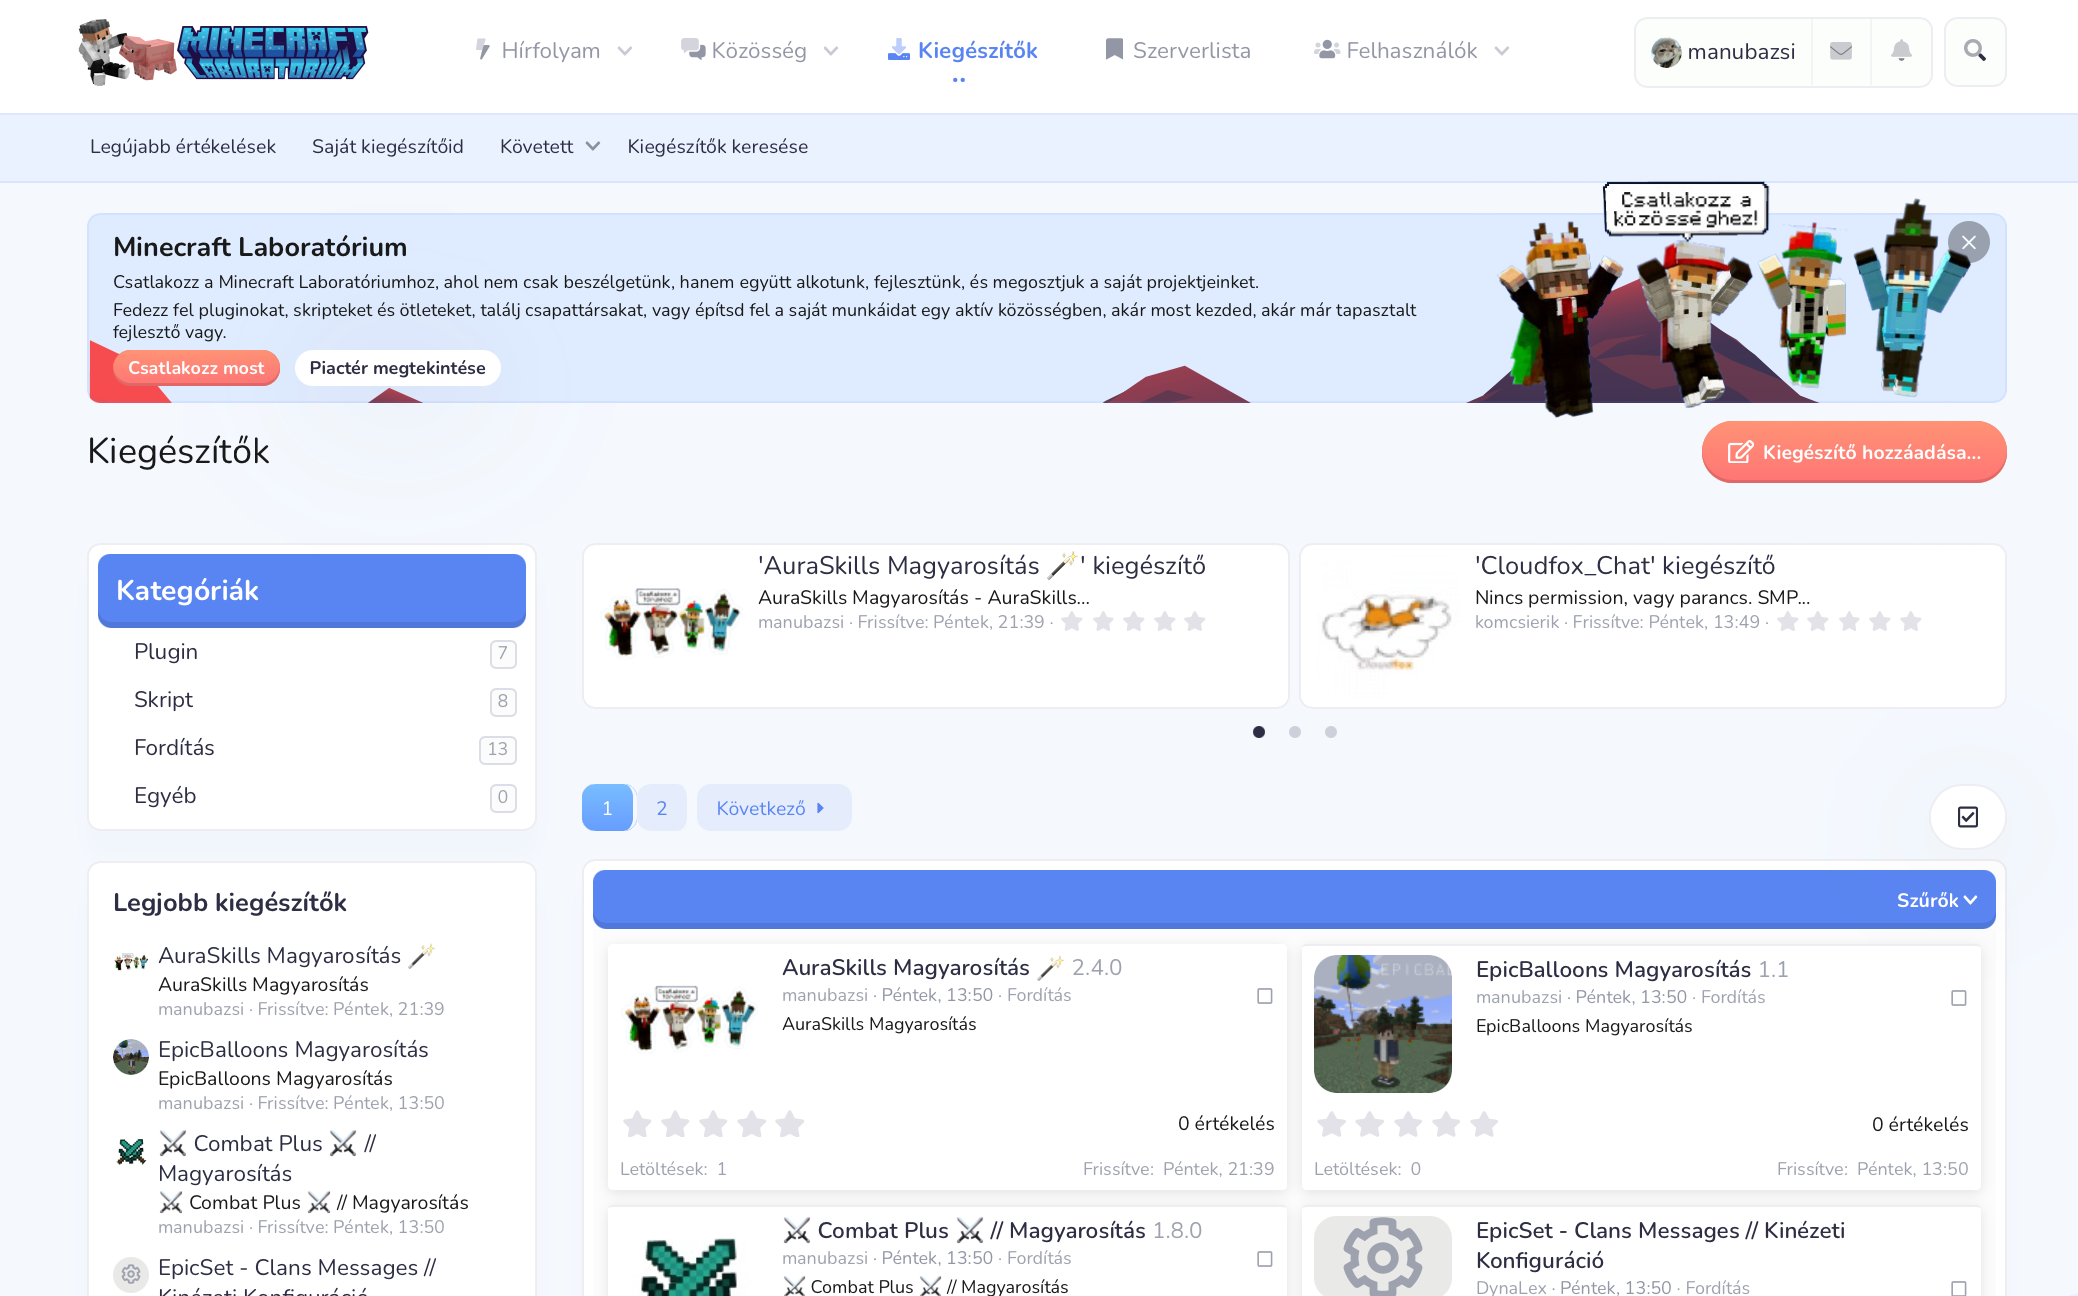Open the EpicSet Clans Messages gear thumbnail

[1383, 1256]
